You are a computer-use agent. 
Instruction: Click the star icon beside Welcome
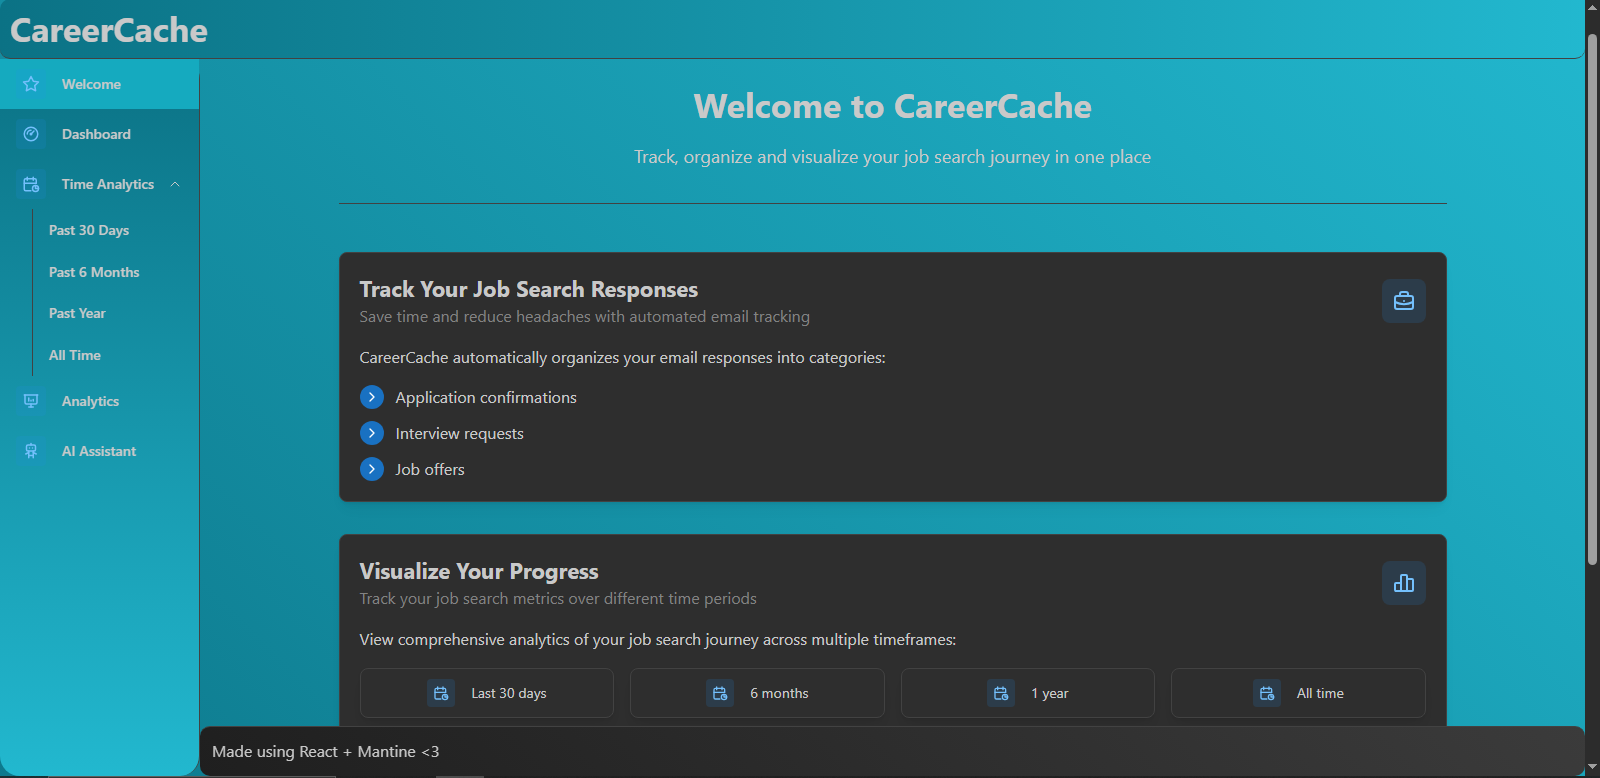31,84
